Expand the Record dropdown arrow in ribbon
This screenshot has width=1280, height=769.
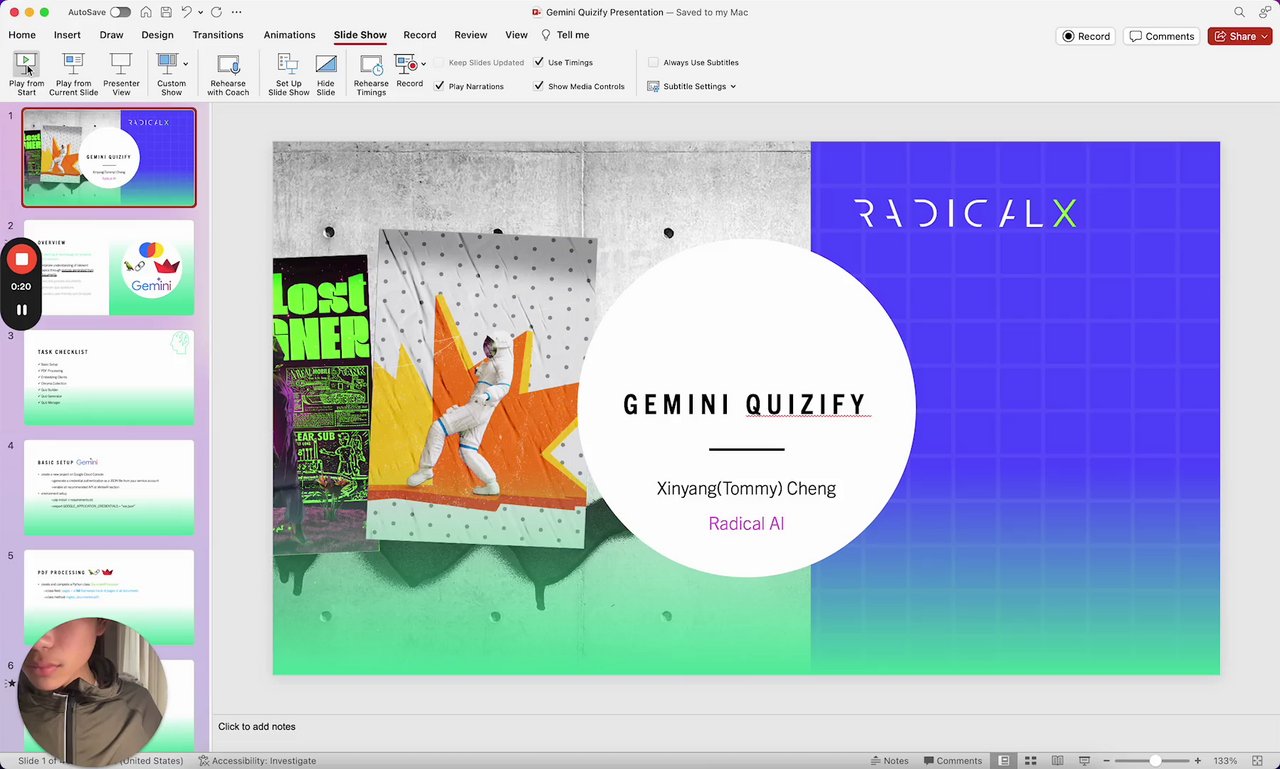(x=424, y=64)
